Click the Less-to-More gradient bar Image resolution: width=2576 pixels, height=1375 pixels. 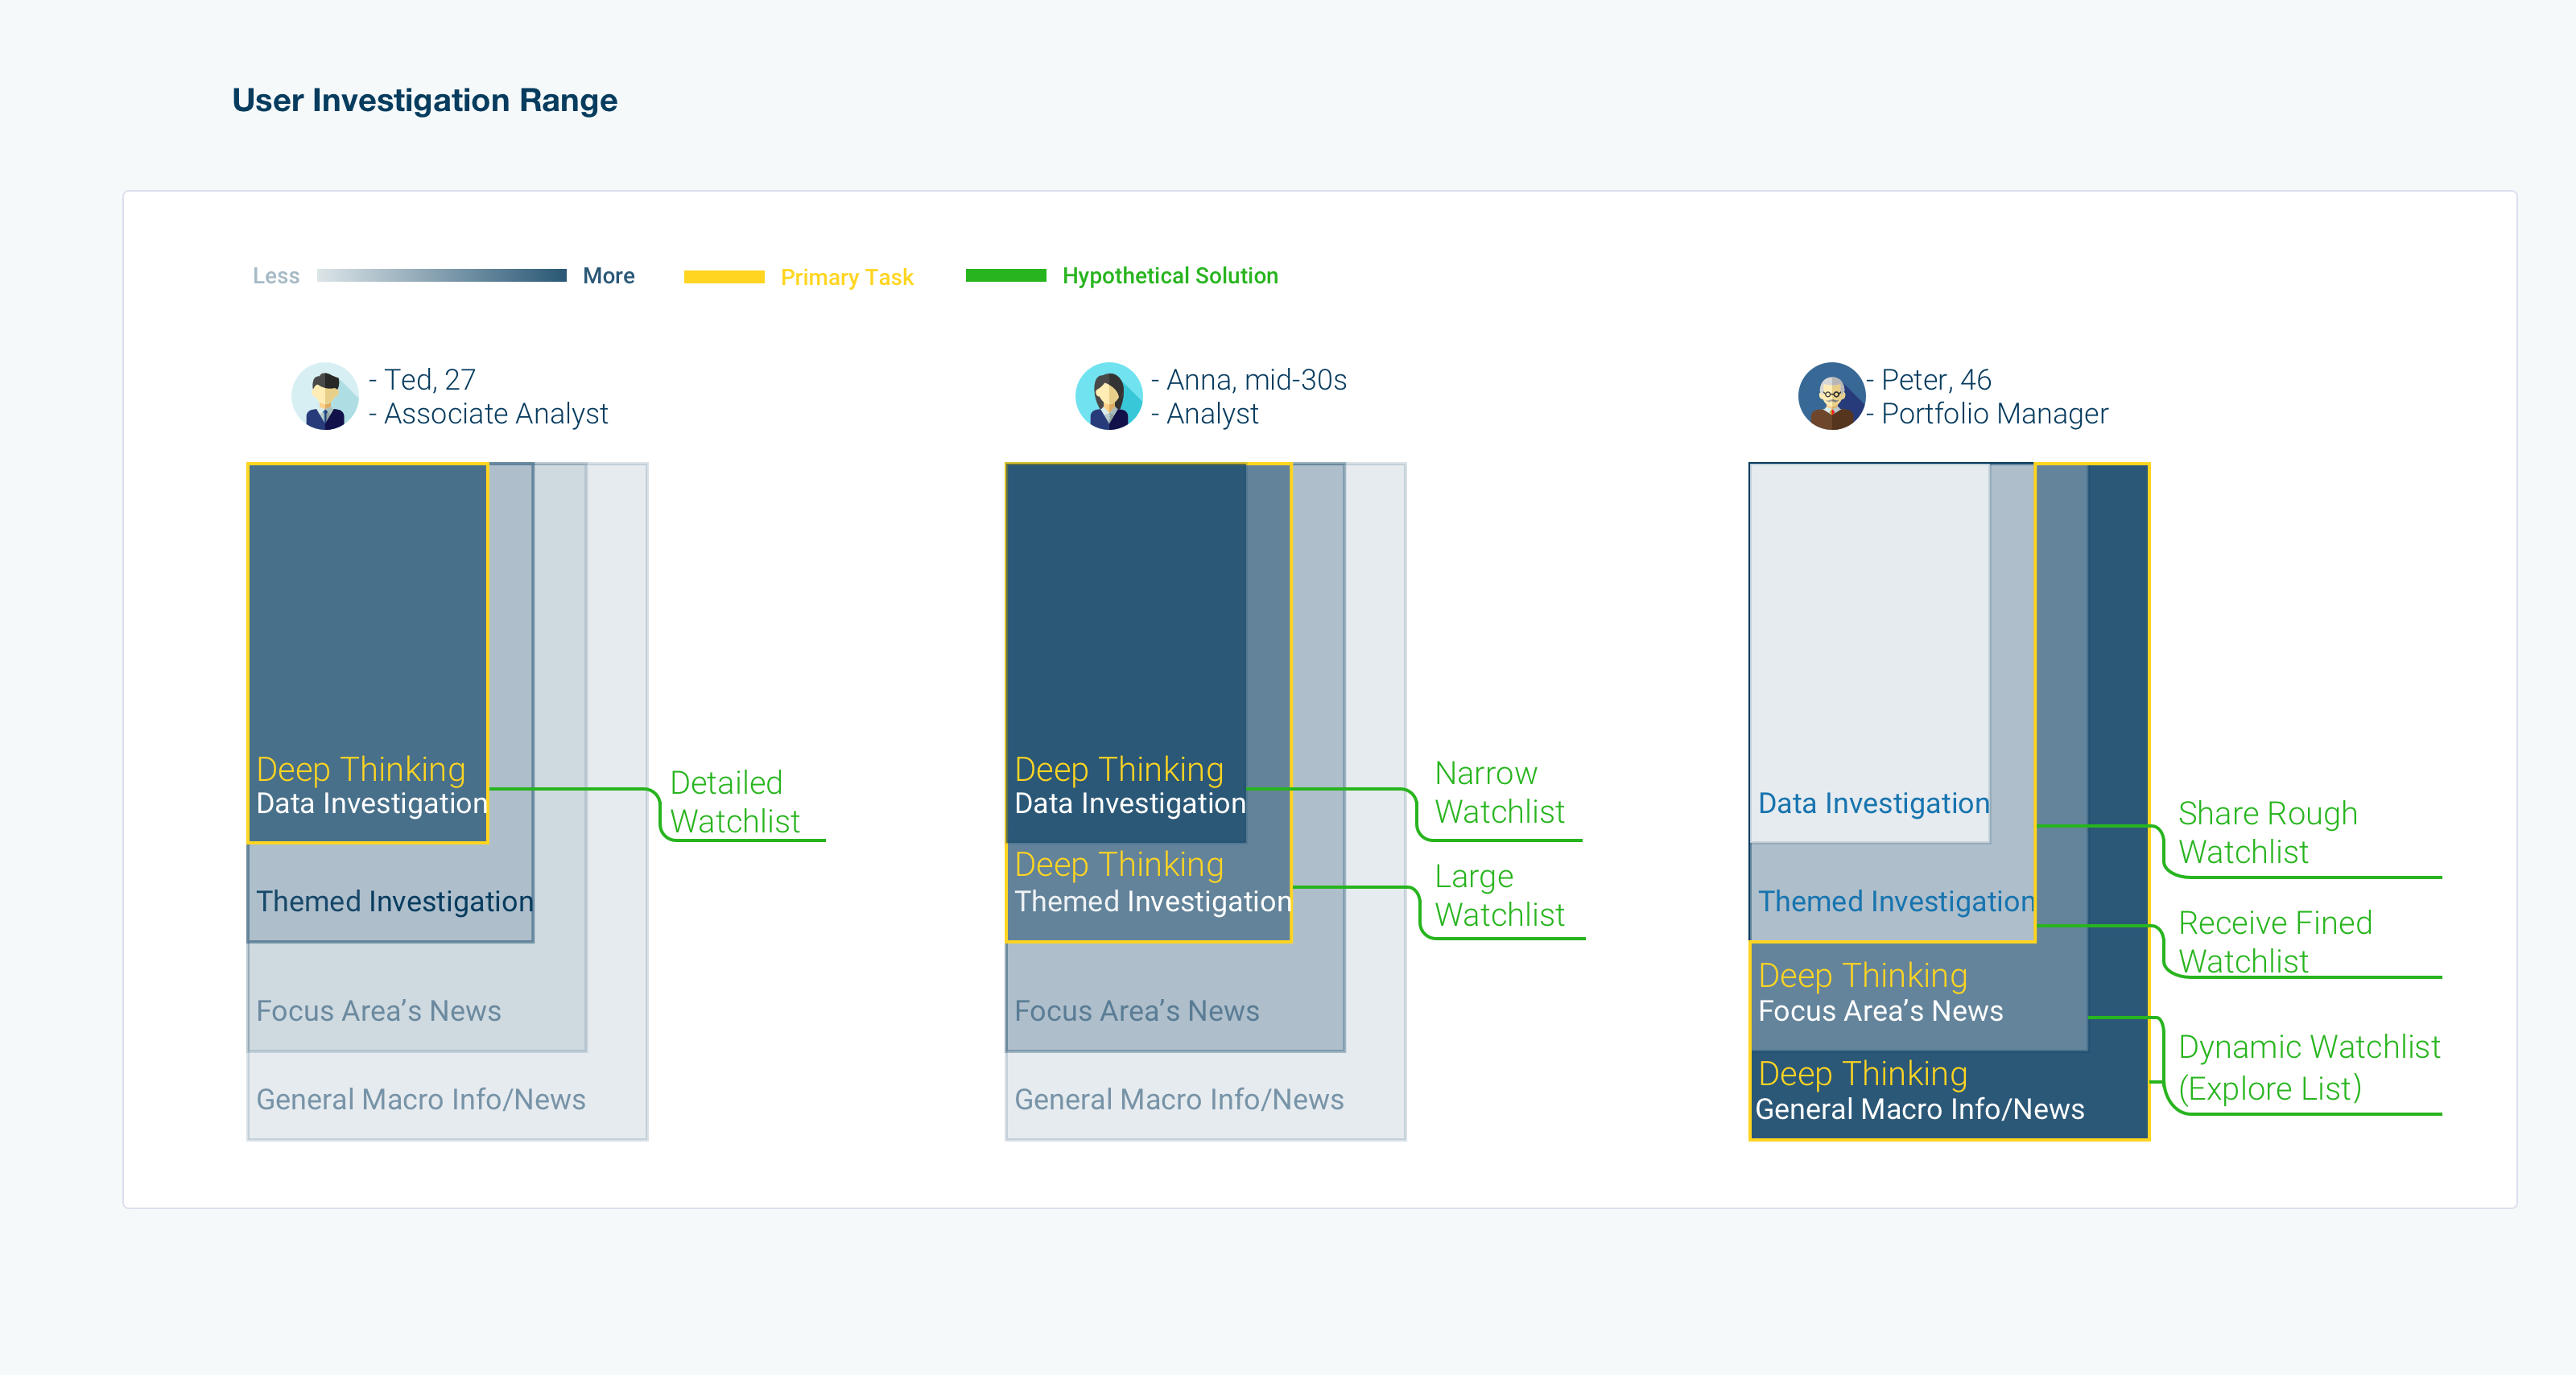coord(441,275)
